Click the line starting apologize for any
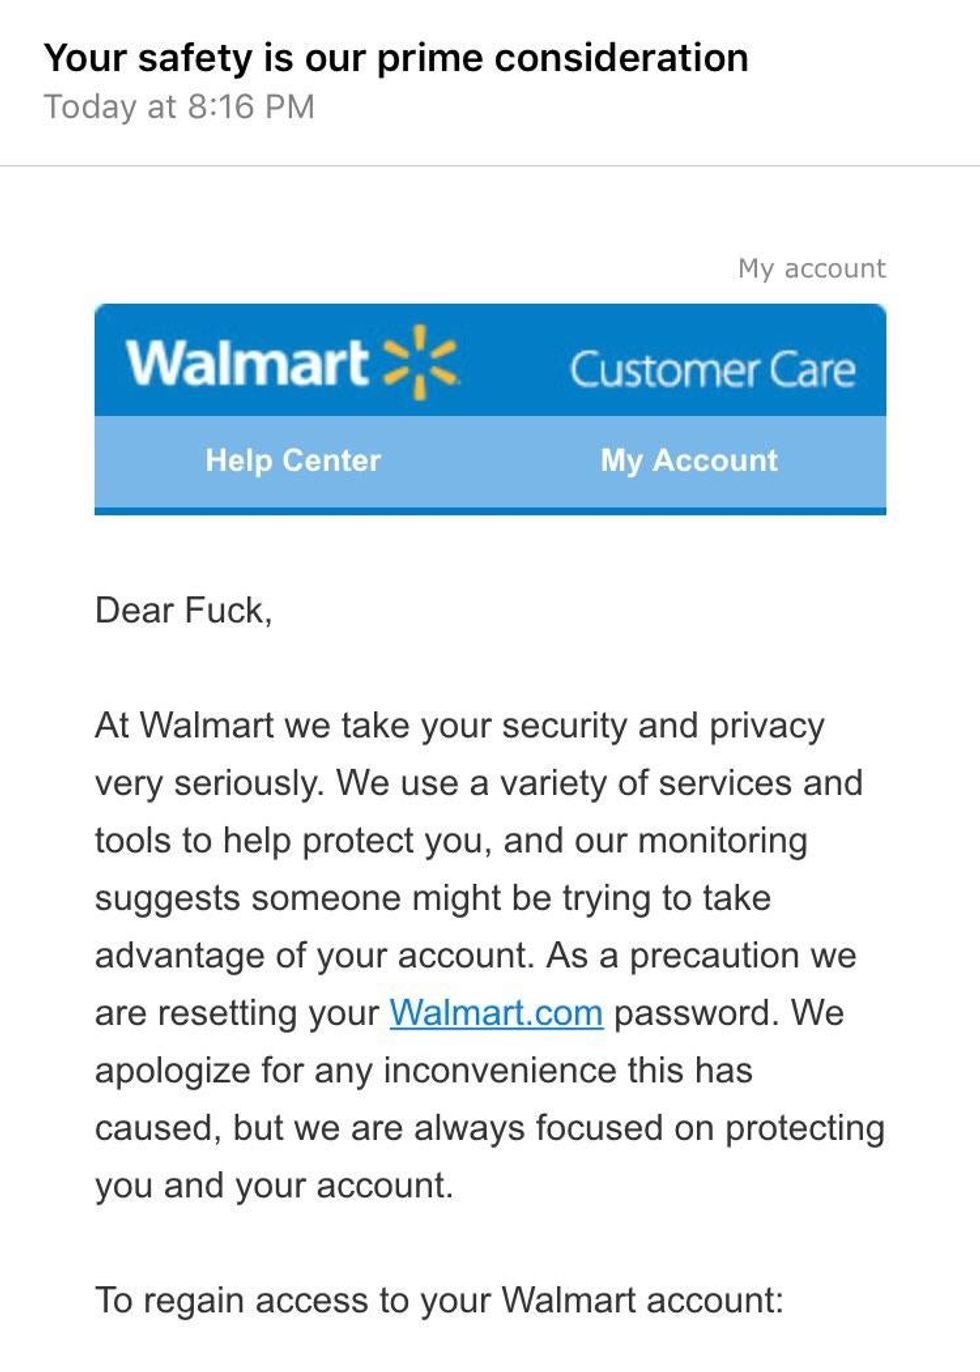980x1372 pixels. (x=424, y=1071)
